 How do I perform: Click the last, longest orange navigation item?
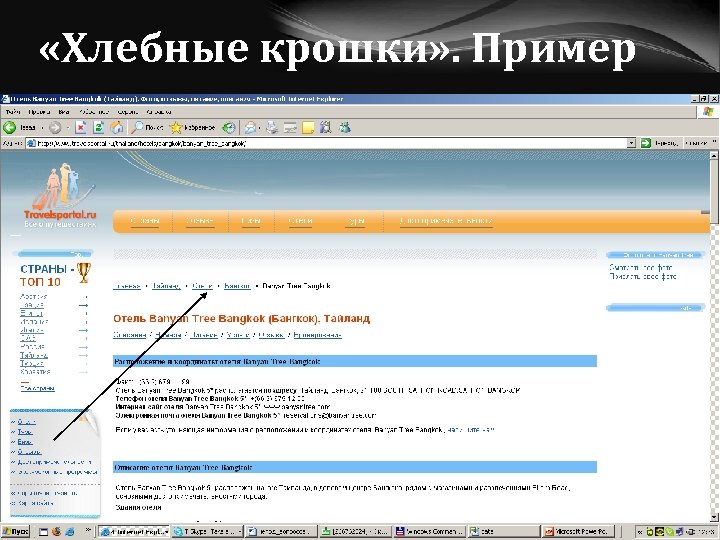pos(446,221)
